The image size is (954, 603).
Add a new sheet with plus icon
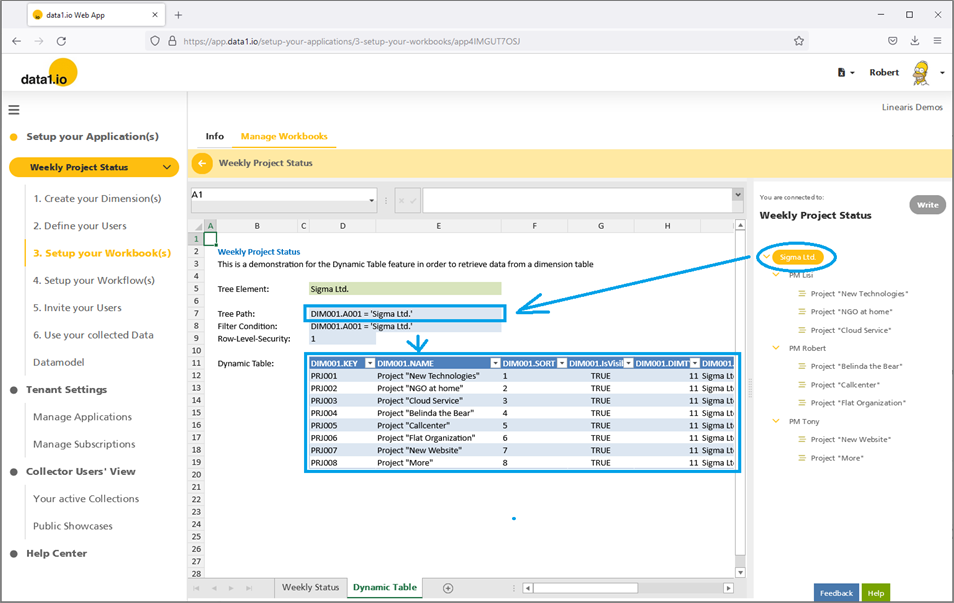point(448,588)
